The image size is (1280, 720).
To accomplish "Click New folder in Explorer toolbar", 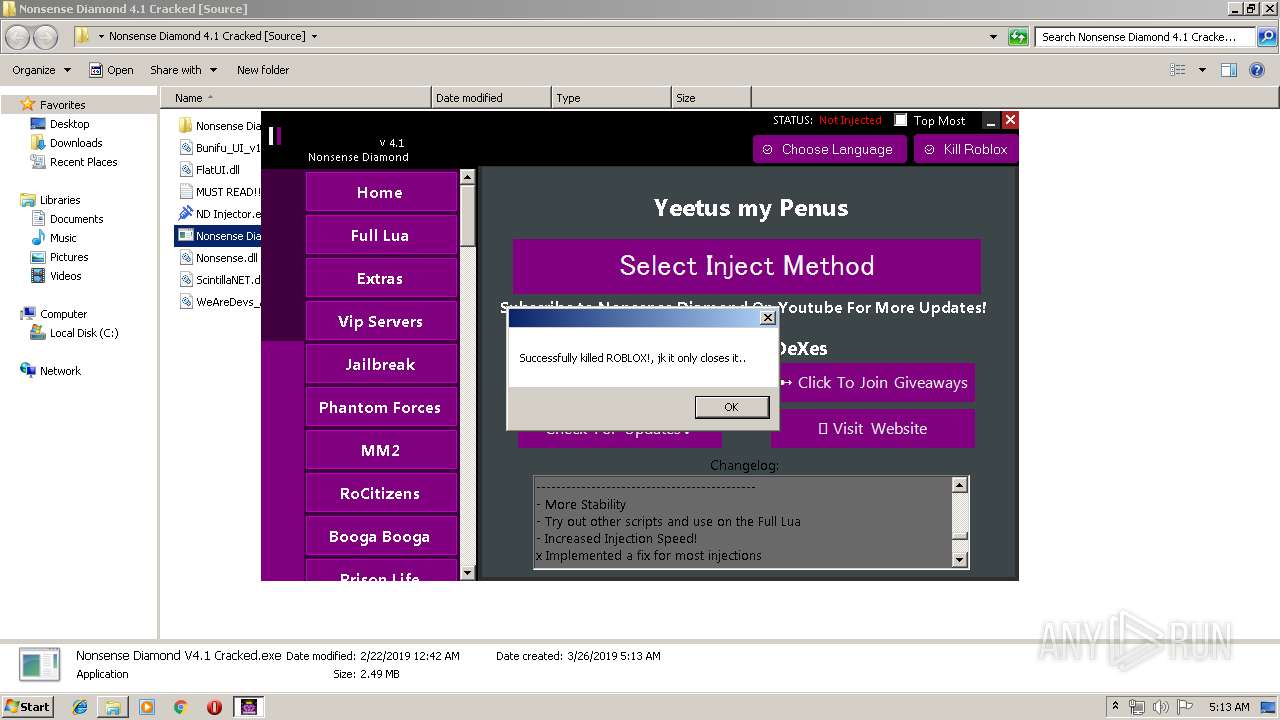I will click(263, 70).
